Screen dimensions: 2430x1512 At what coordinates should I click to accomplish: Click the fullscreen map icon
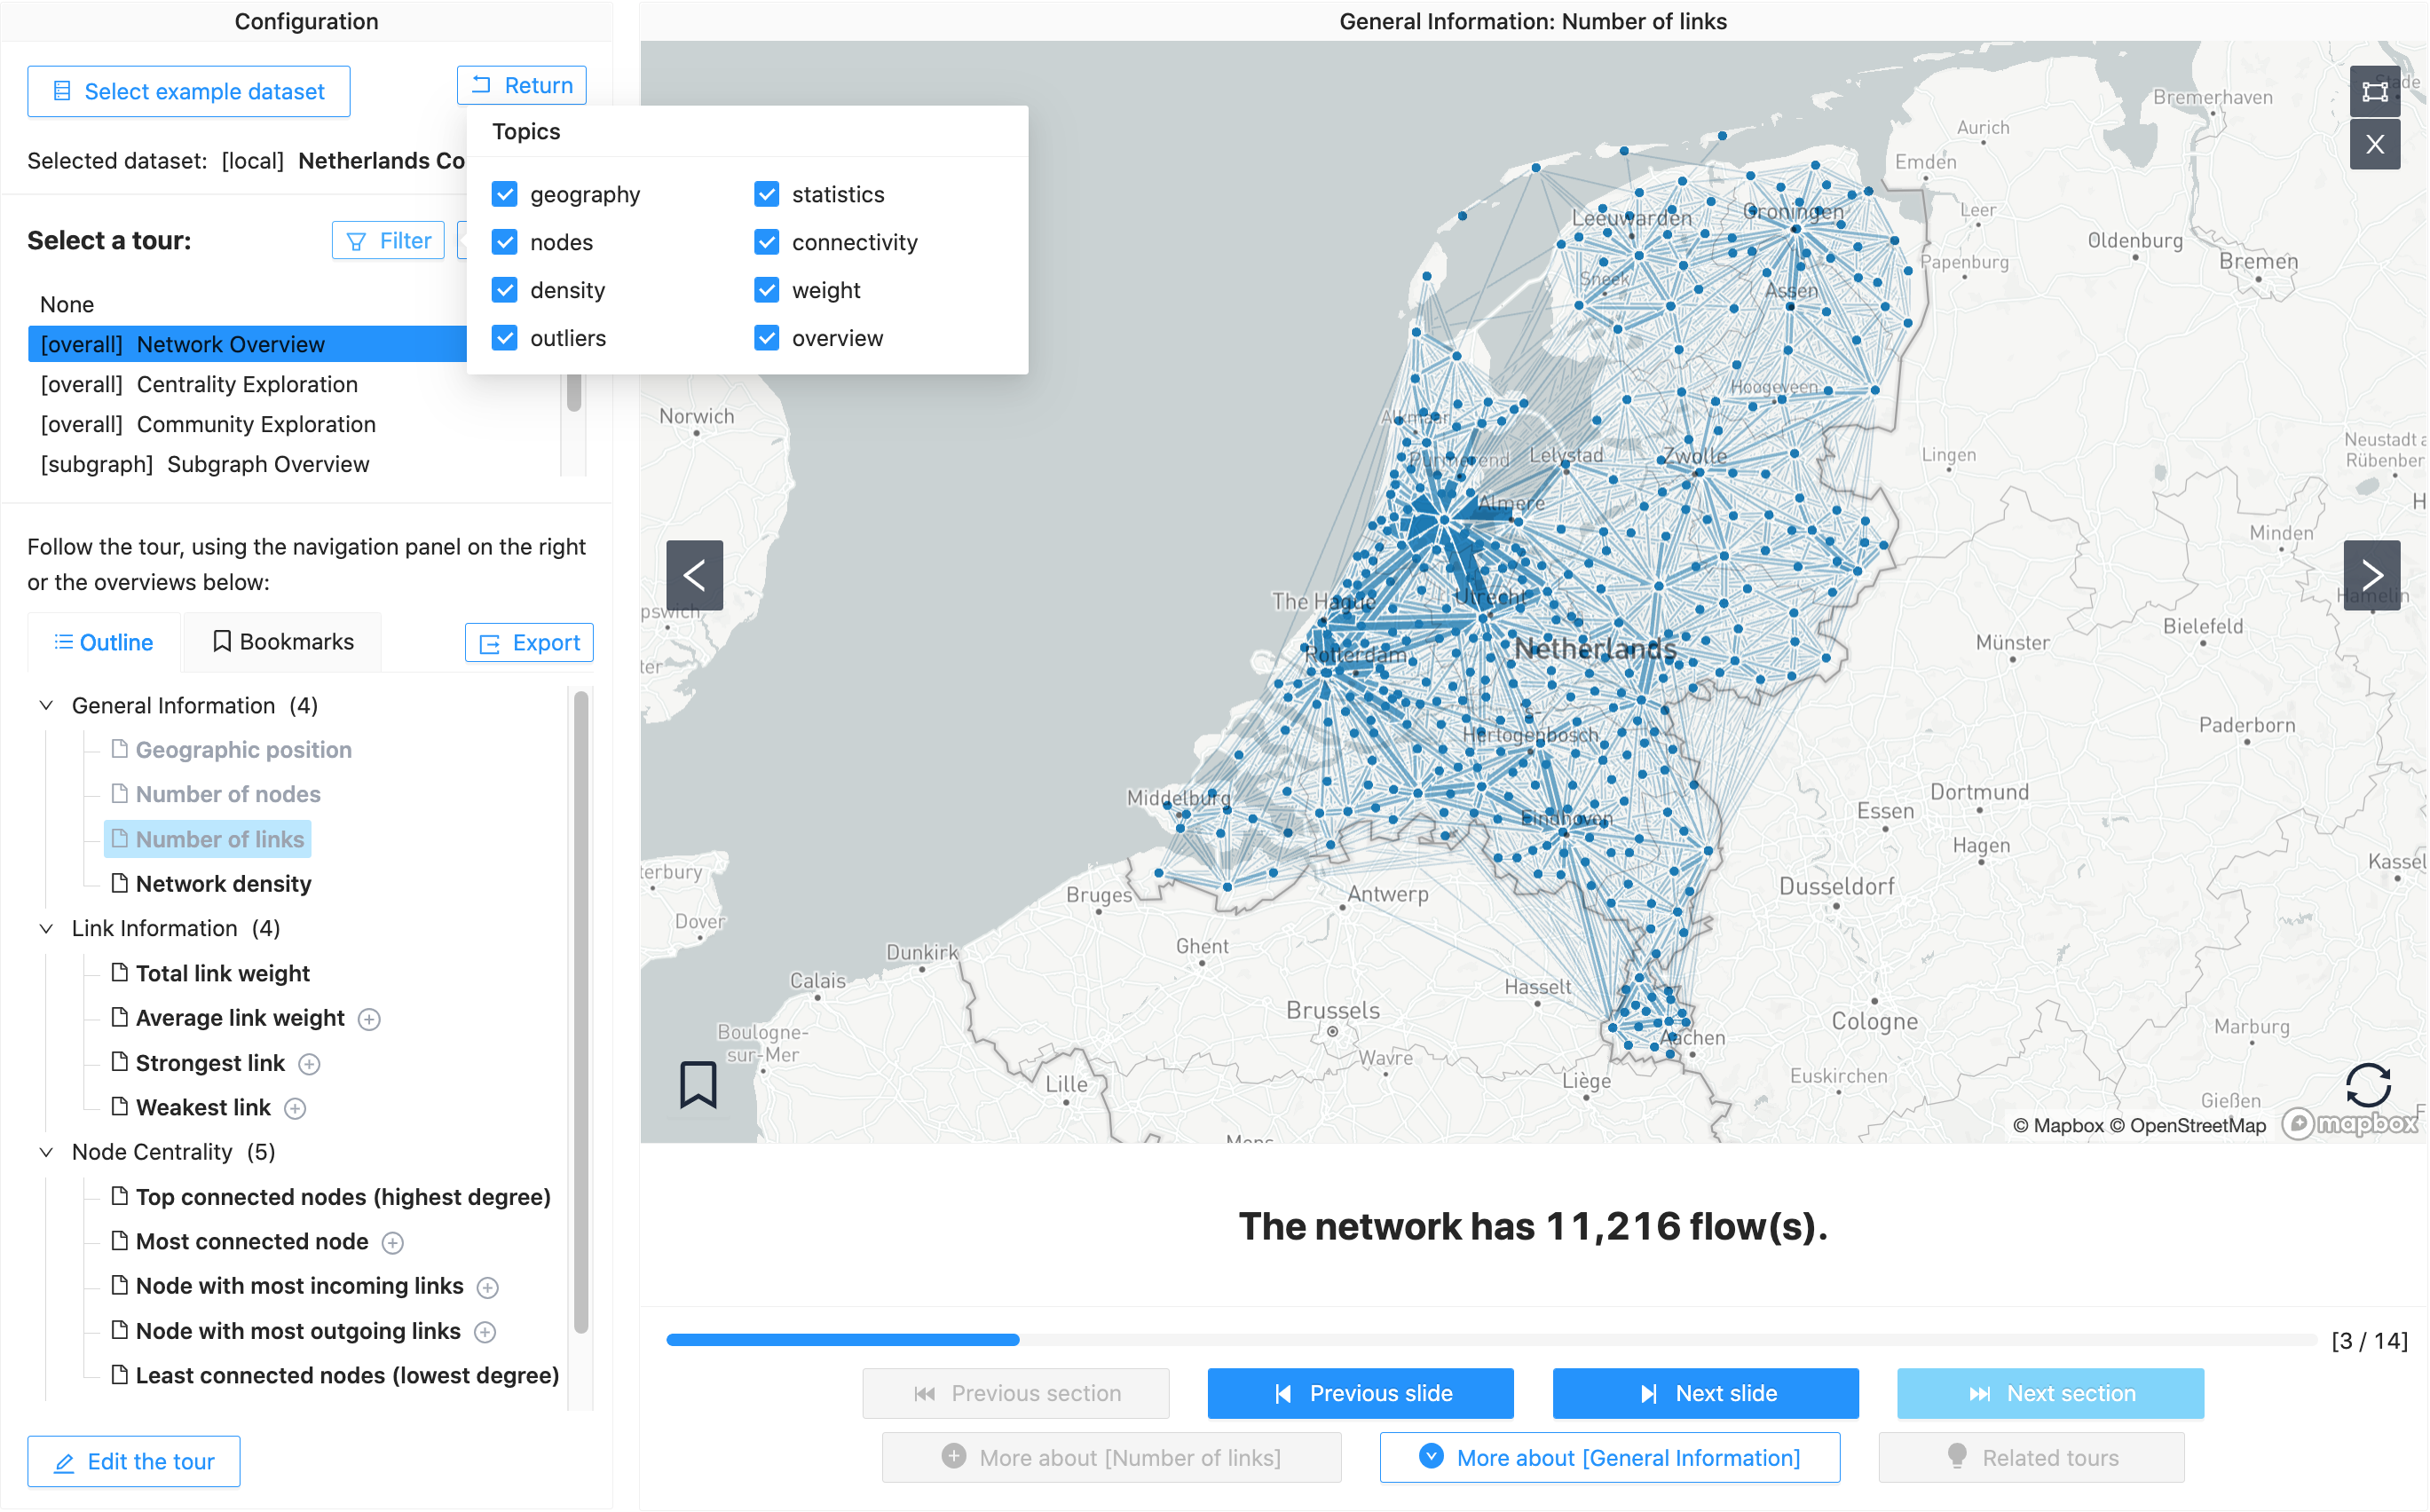(x=2374, y=92)
